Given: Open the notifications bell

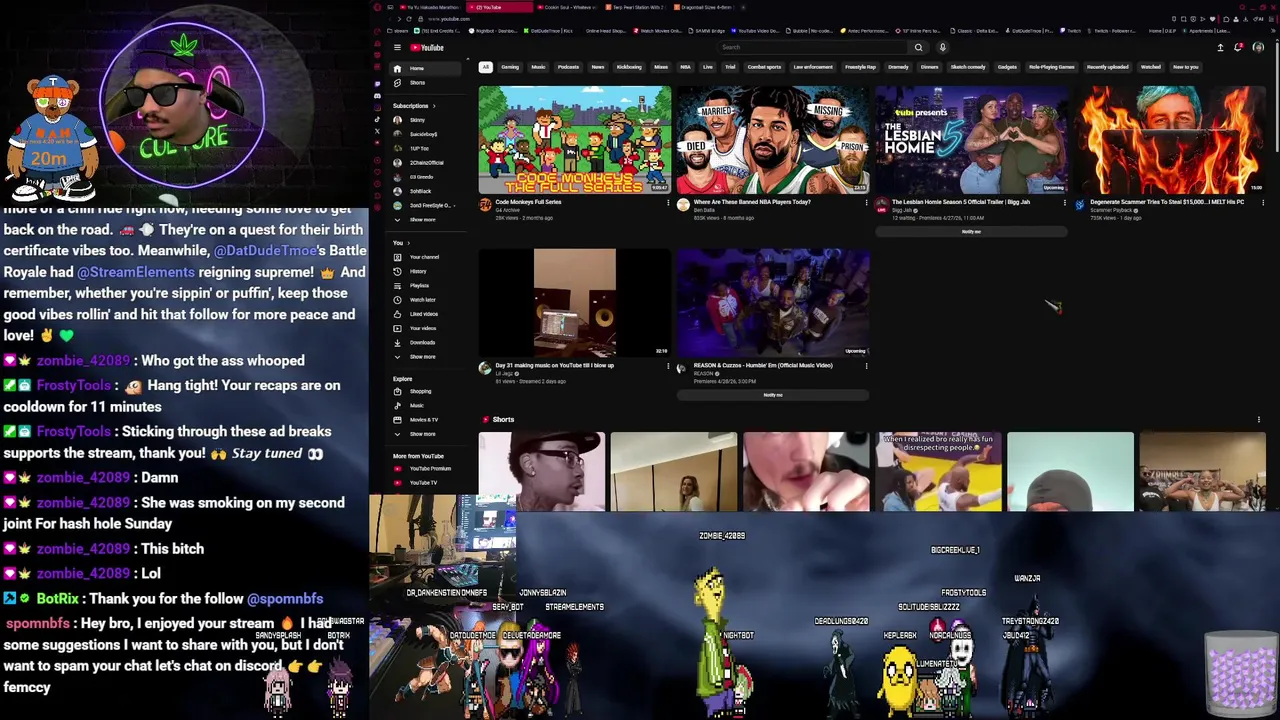Looking at the screenshot, I should 1239,47.
